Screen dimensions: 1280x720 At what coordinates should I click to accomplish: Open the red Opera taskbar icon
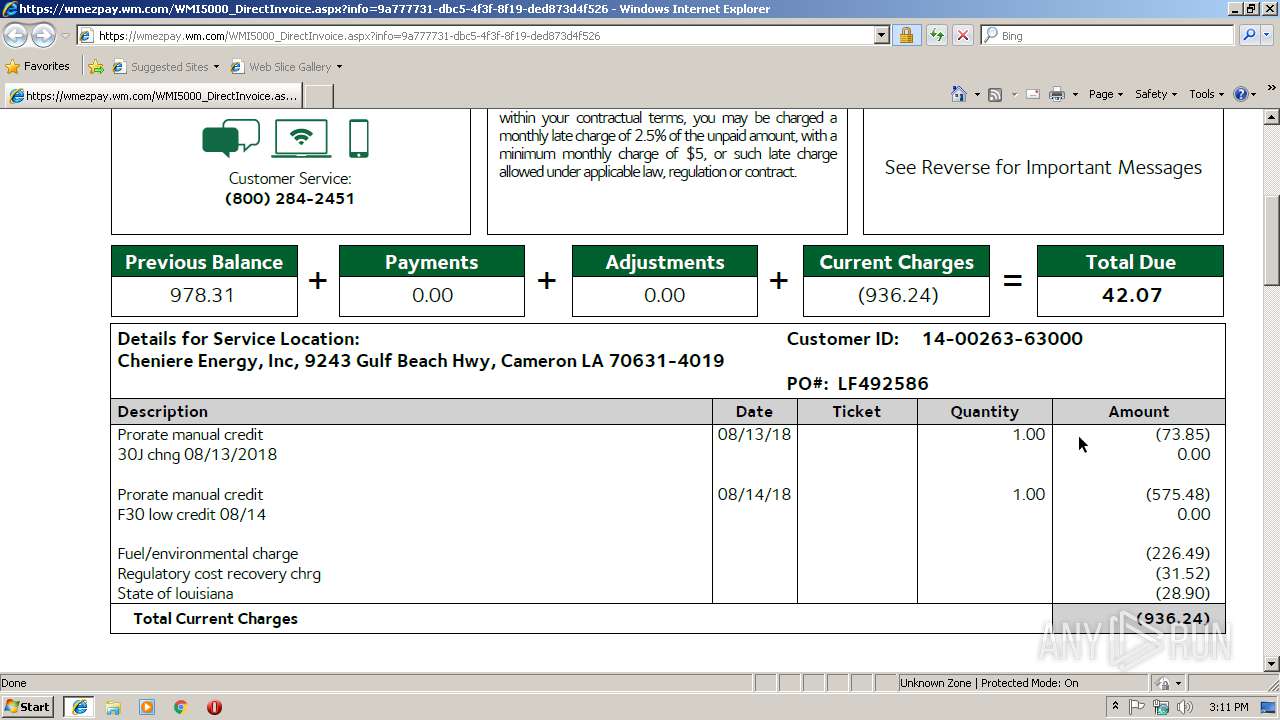tap(214, 707)
